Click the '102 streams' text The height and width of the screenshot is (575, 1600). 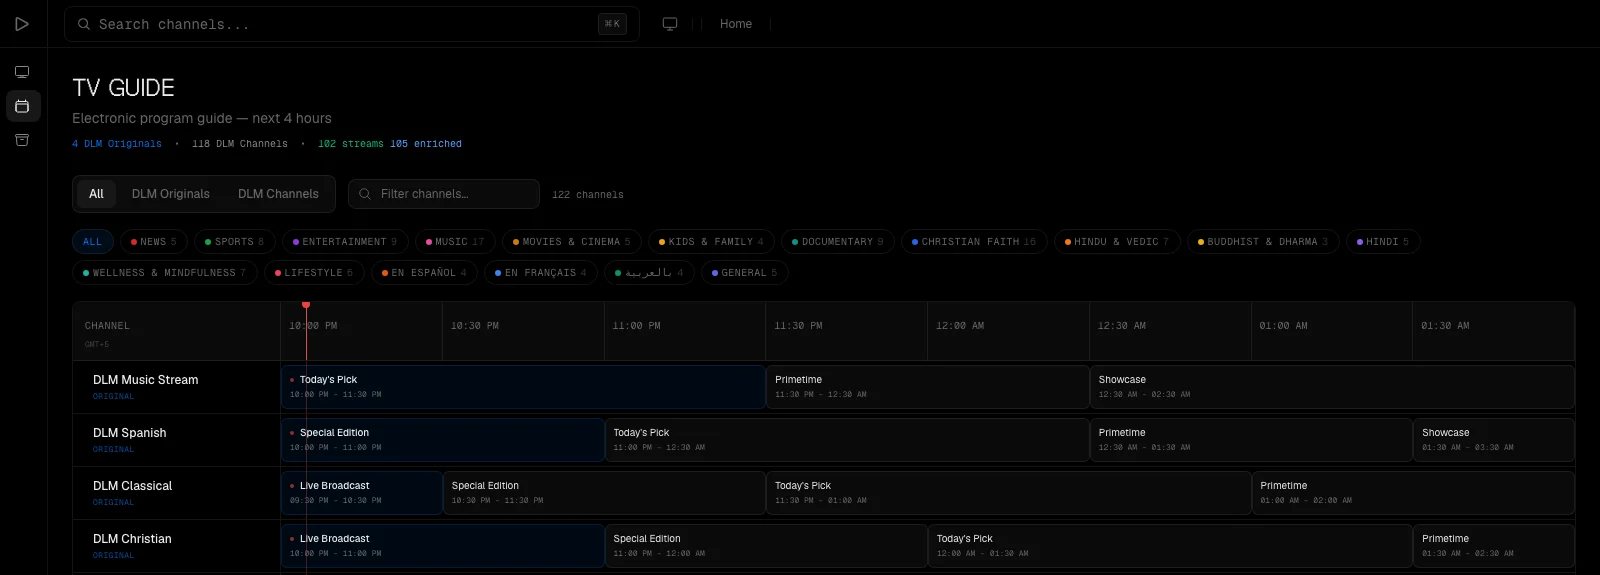pyautogui.click(x=351, y=144)
